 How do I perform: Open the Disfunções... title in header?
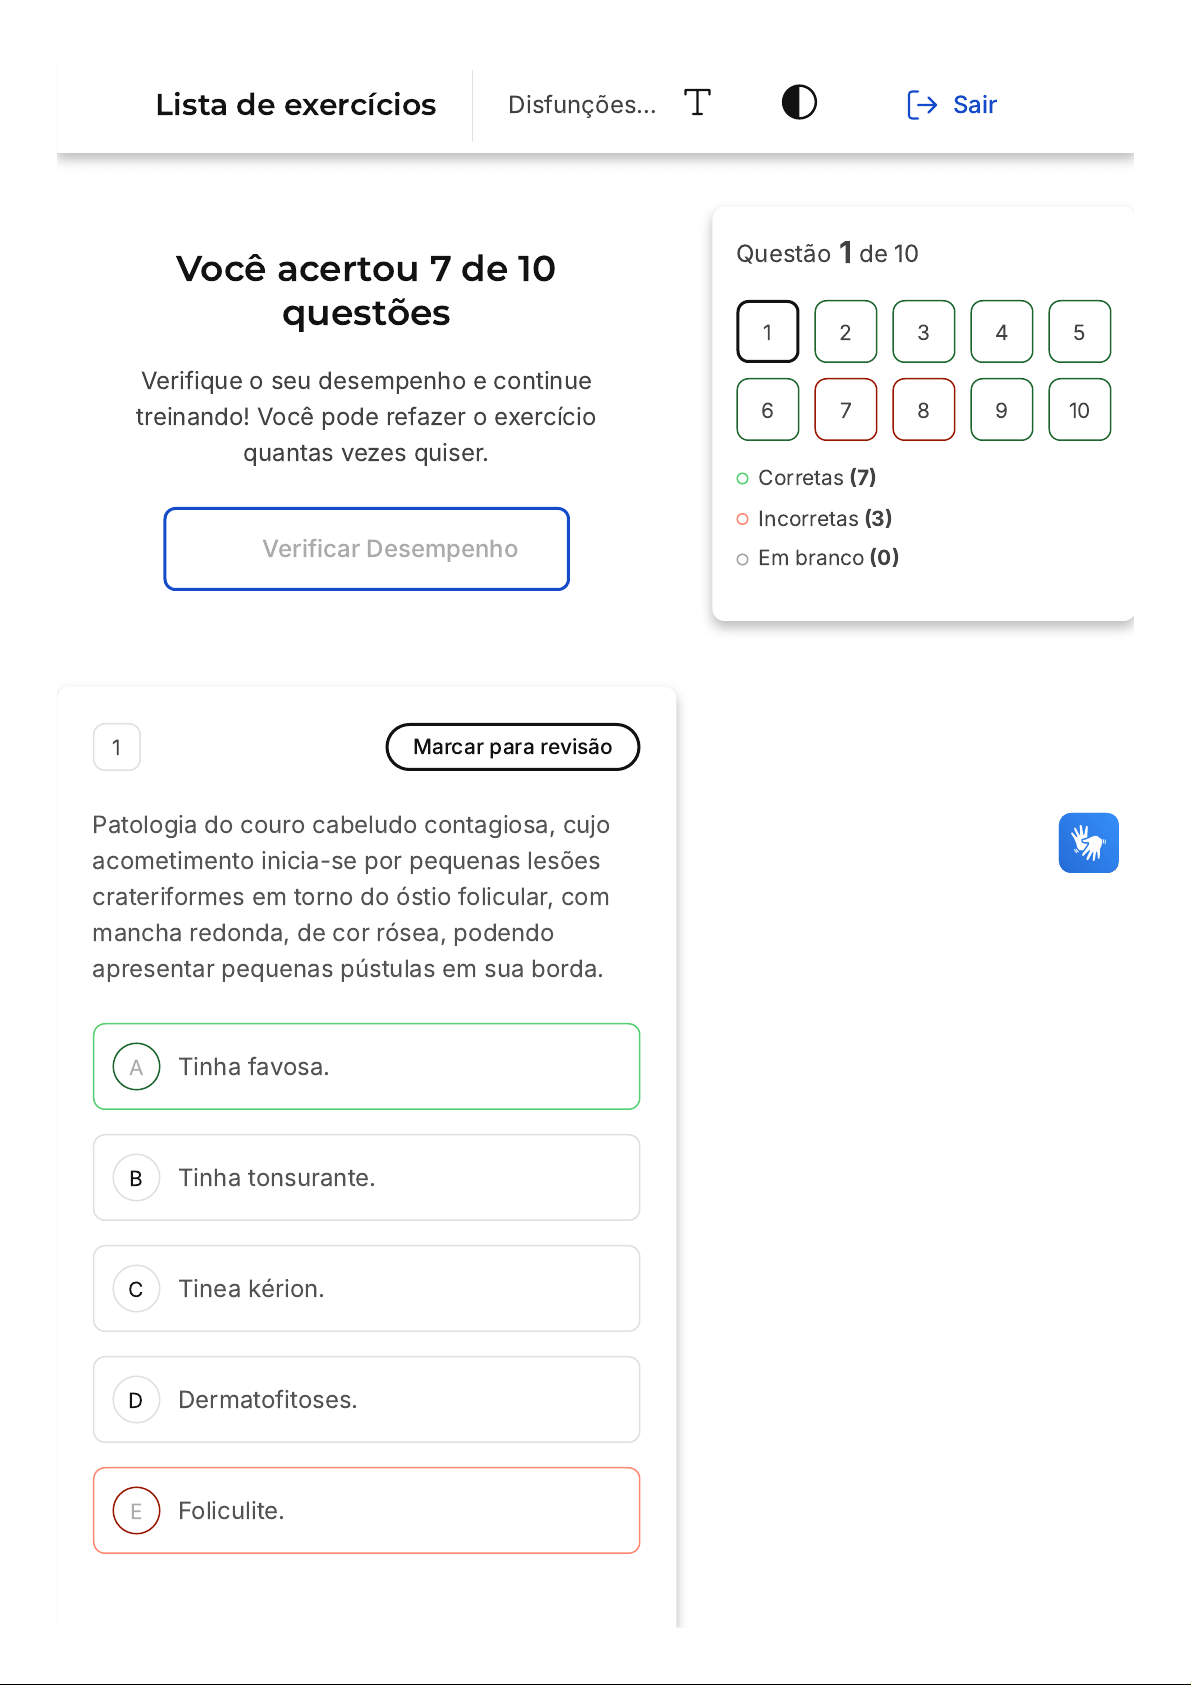point(582,105)
